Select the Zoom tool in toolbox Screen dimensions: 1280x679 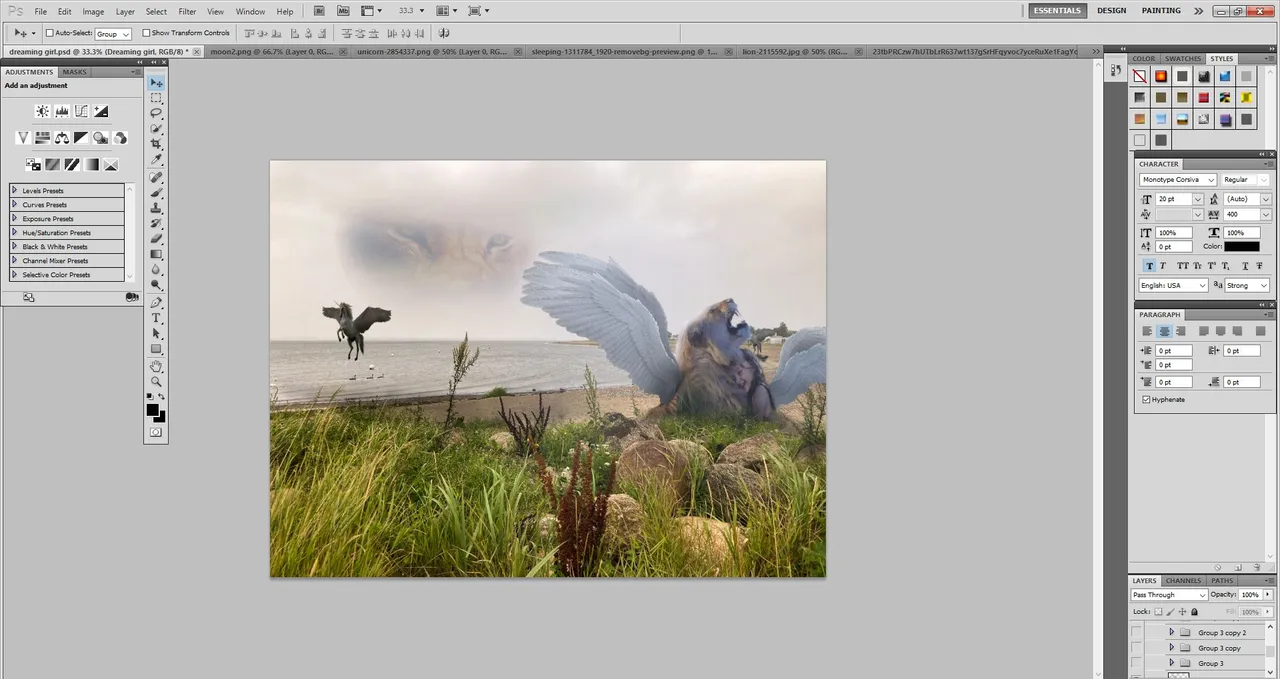pos(156,381)
